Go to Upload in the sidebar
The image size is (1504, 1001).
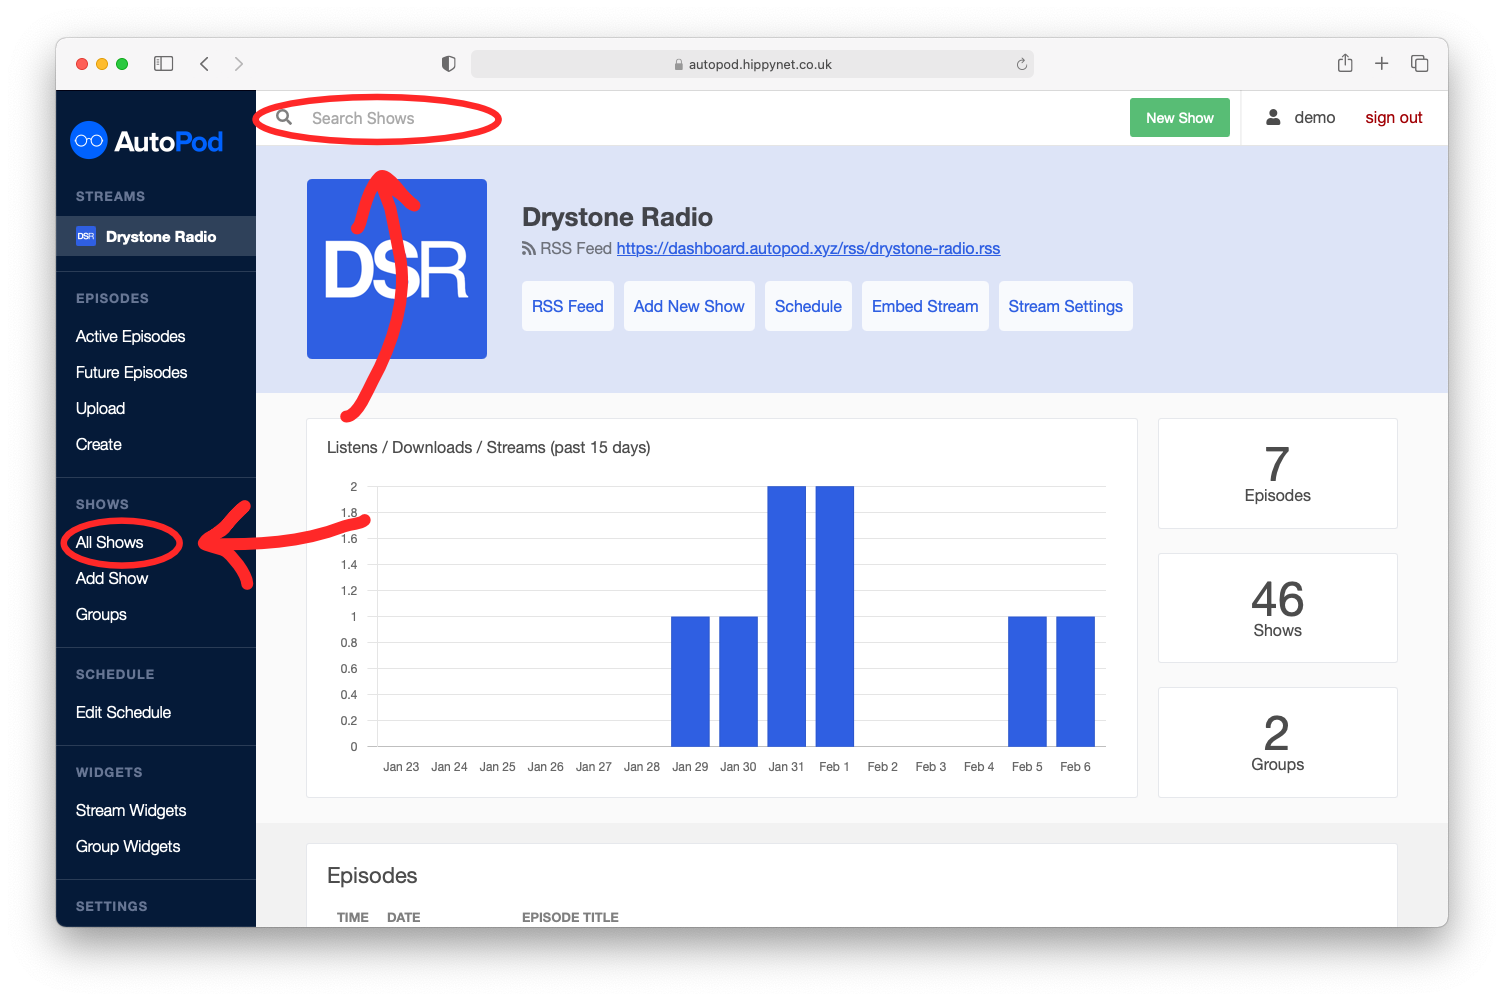101,408
